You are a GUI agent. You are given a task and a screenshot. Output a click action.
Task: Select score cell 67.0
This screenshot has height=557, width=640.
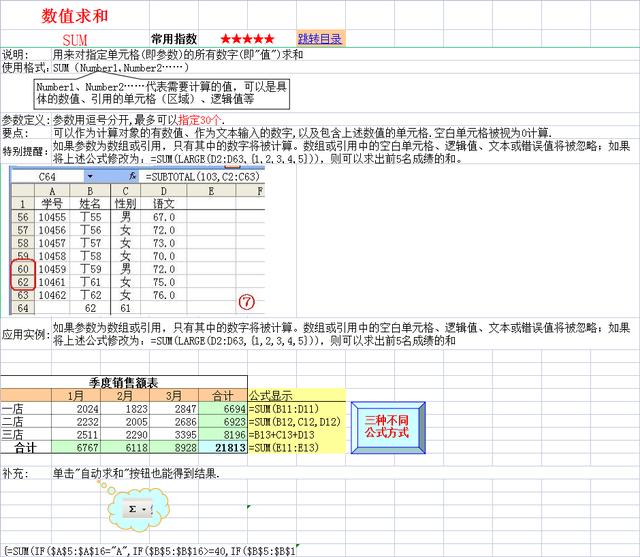(x=164, y=217)
